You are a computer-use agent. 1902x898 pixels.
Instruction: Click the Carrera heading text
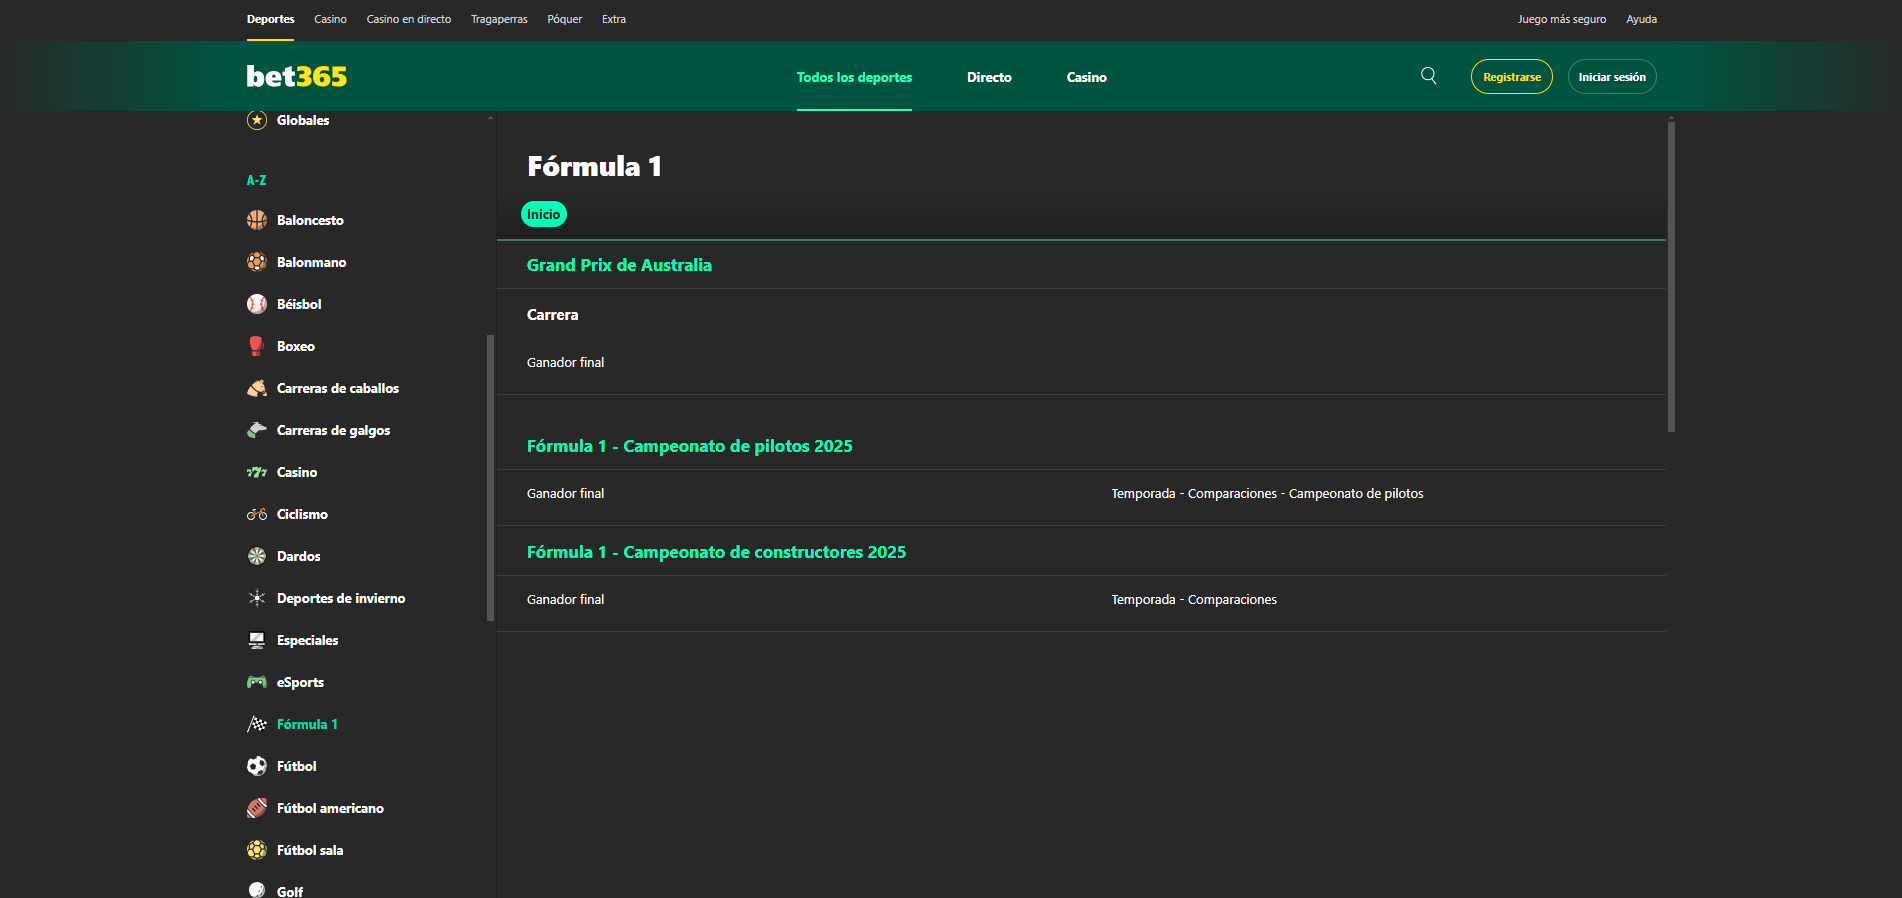pyautogui.click(x=553, y=314)
